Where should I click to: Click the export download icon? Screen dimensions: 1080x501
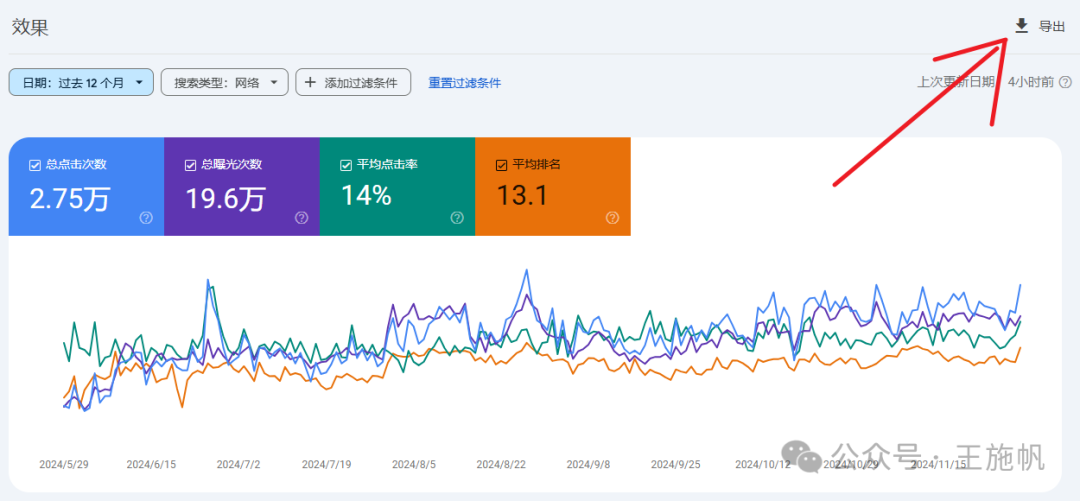pos(1021,26)
